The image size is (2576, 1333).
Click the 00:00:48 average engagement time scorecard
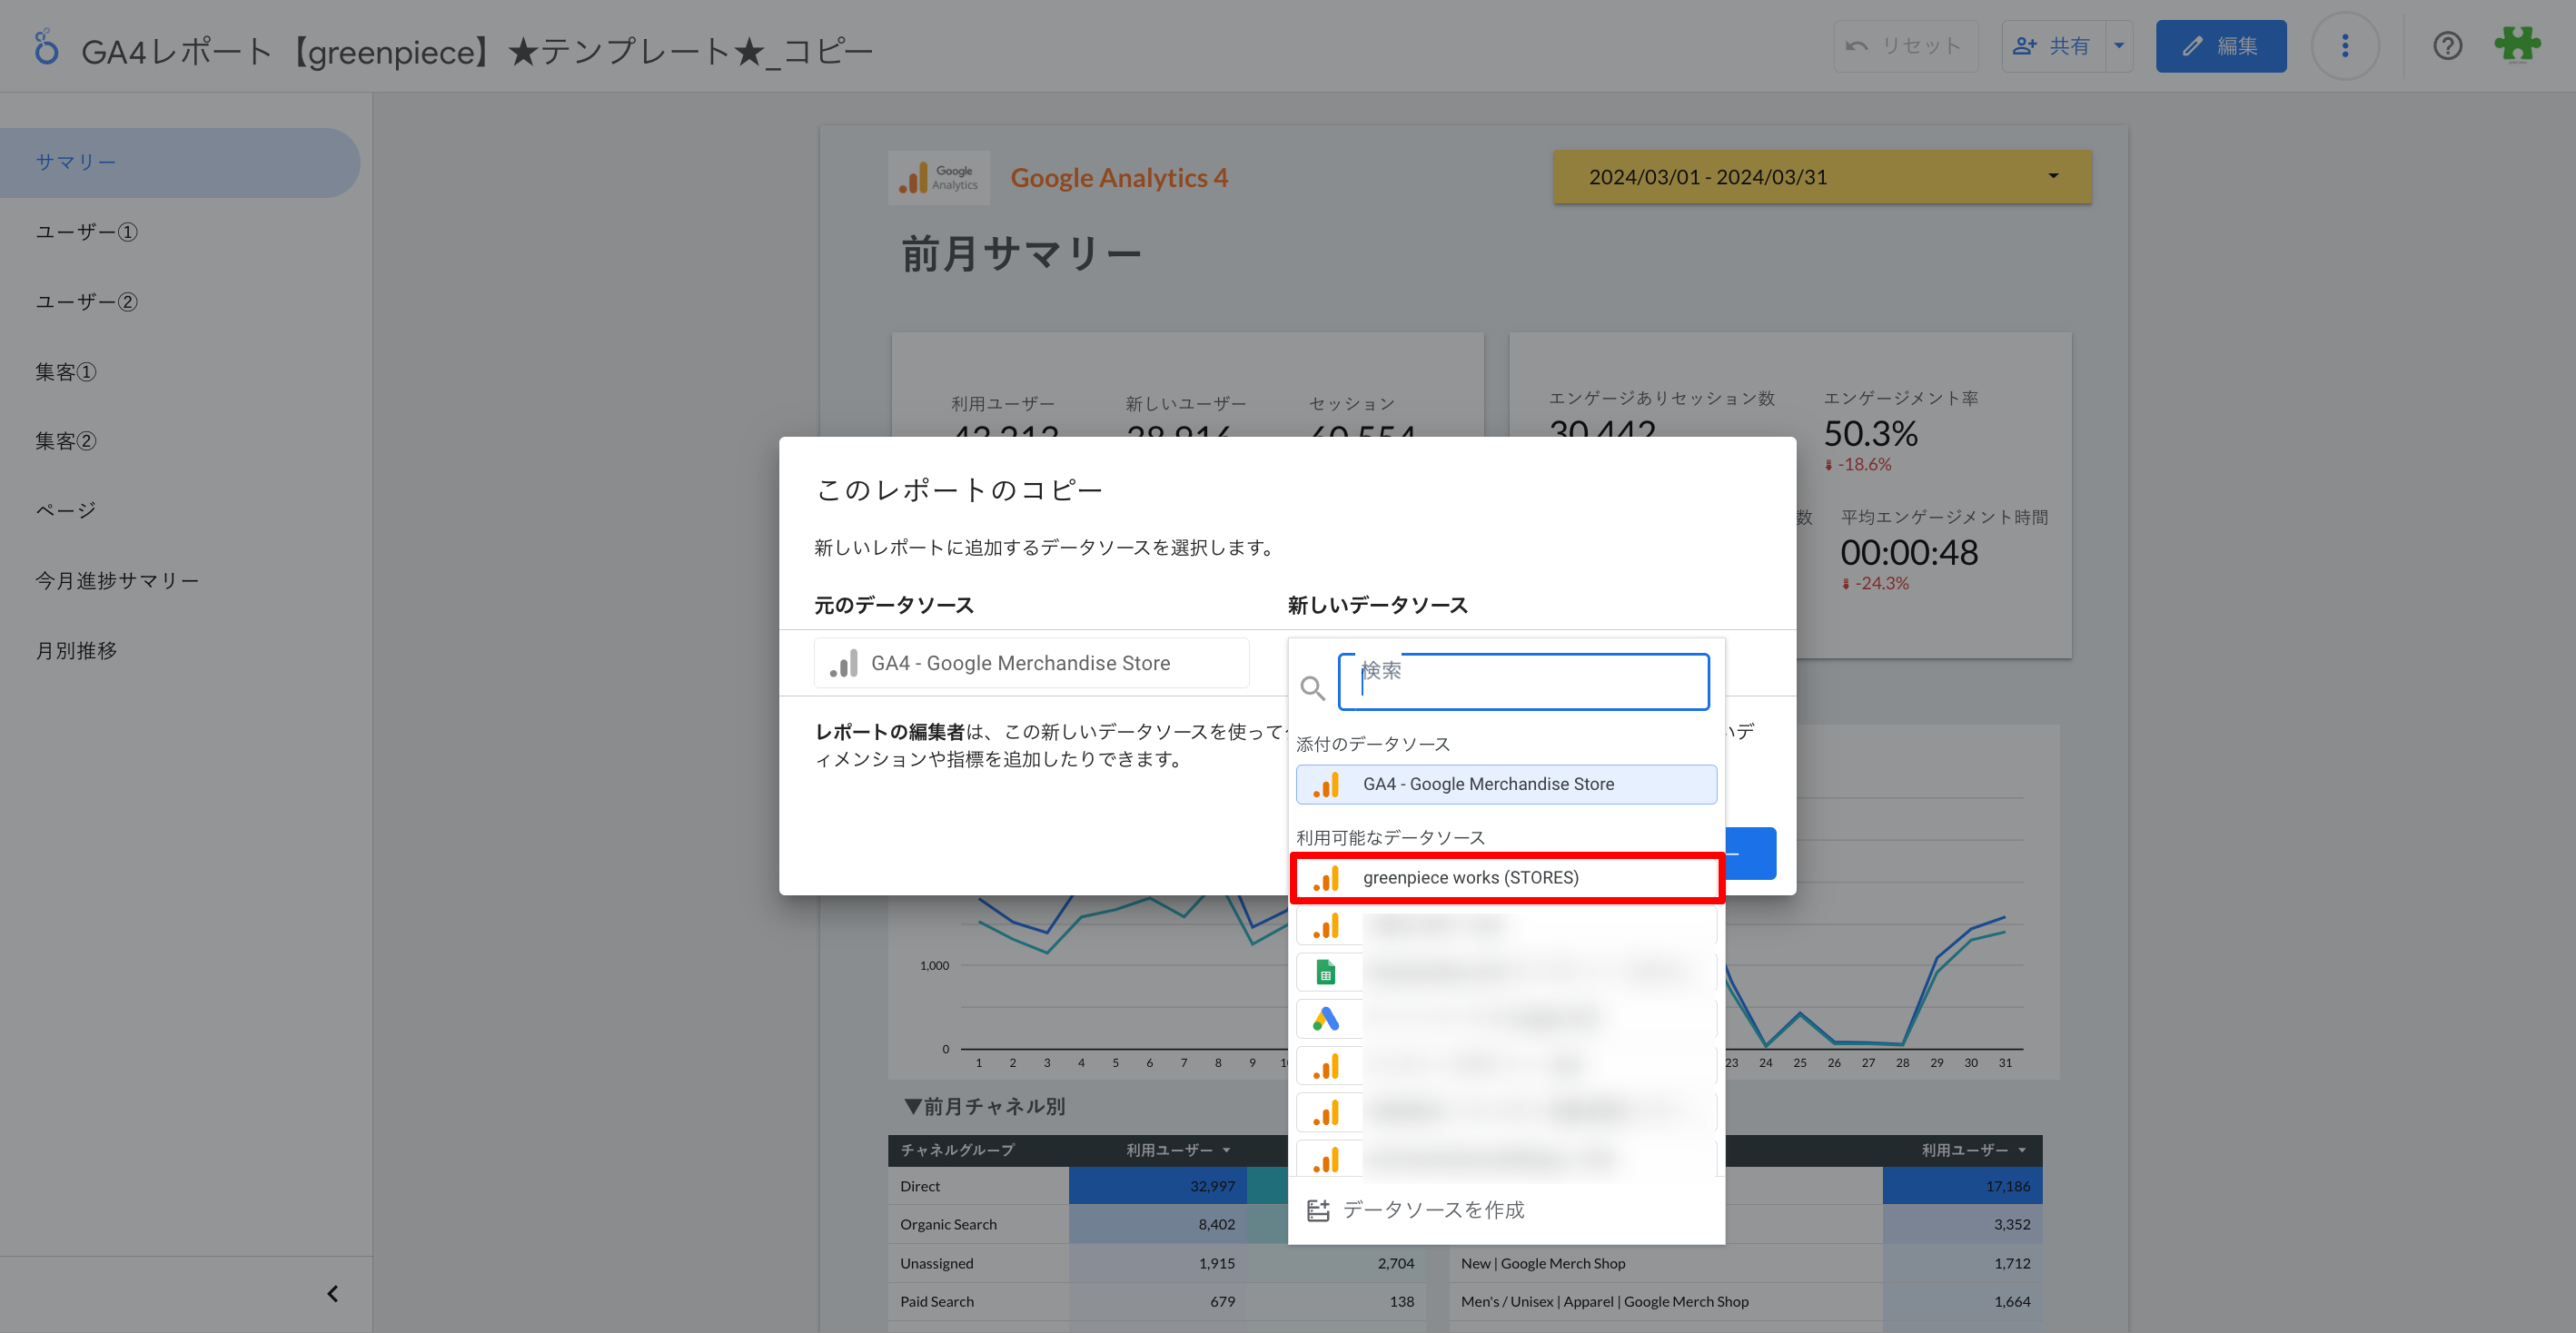1909,553
